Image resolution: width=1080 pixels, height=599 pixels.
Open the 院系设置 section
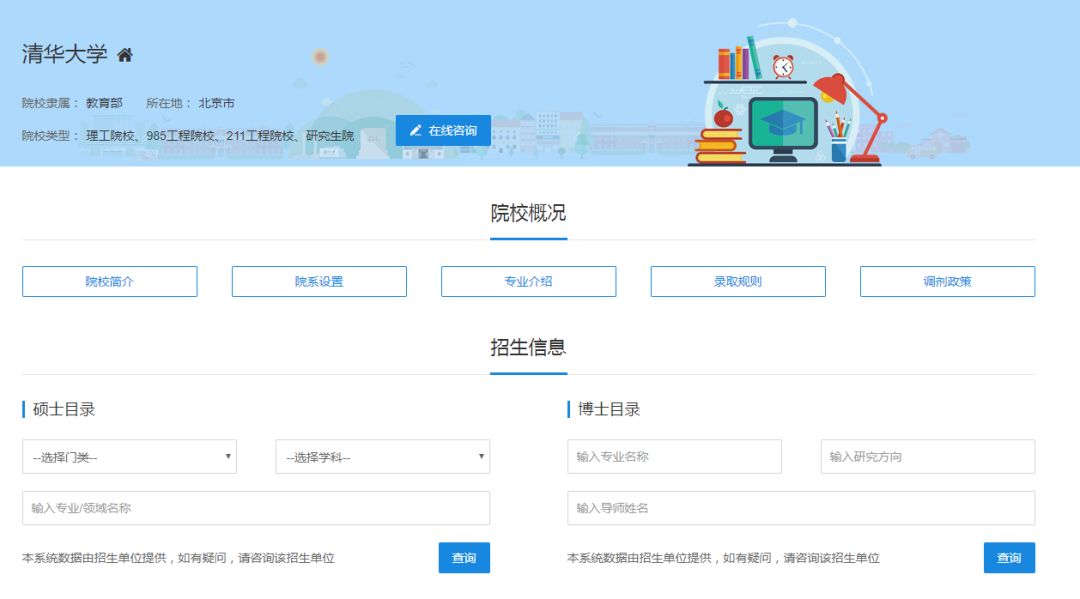tap(319, 282)
